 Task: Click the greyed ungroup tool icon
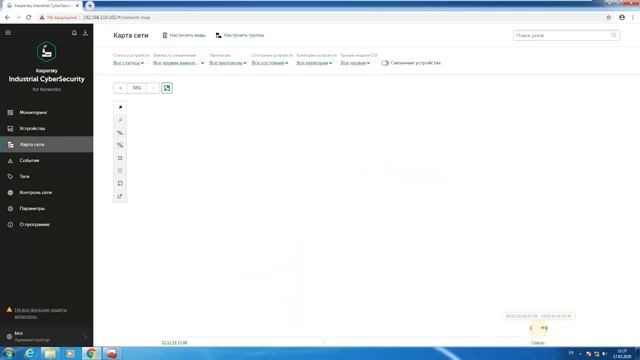click(120, 171)
